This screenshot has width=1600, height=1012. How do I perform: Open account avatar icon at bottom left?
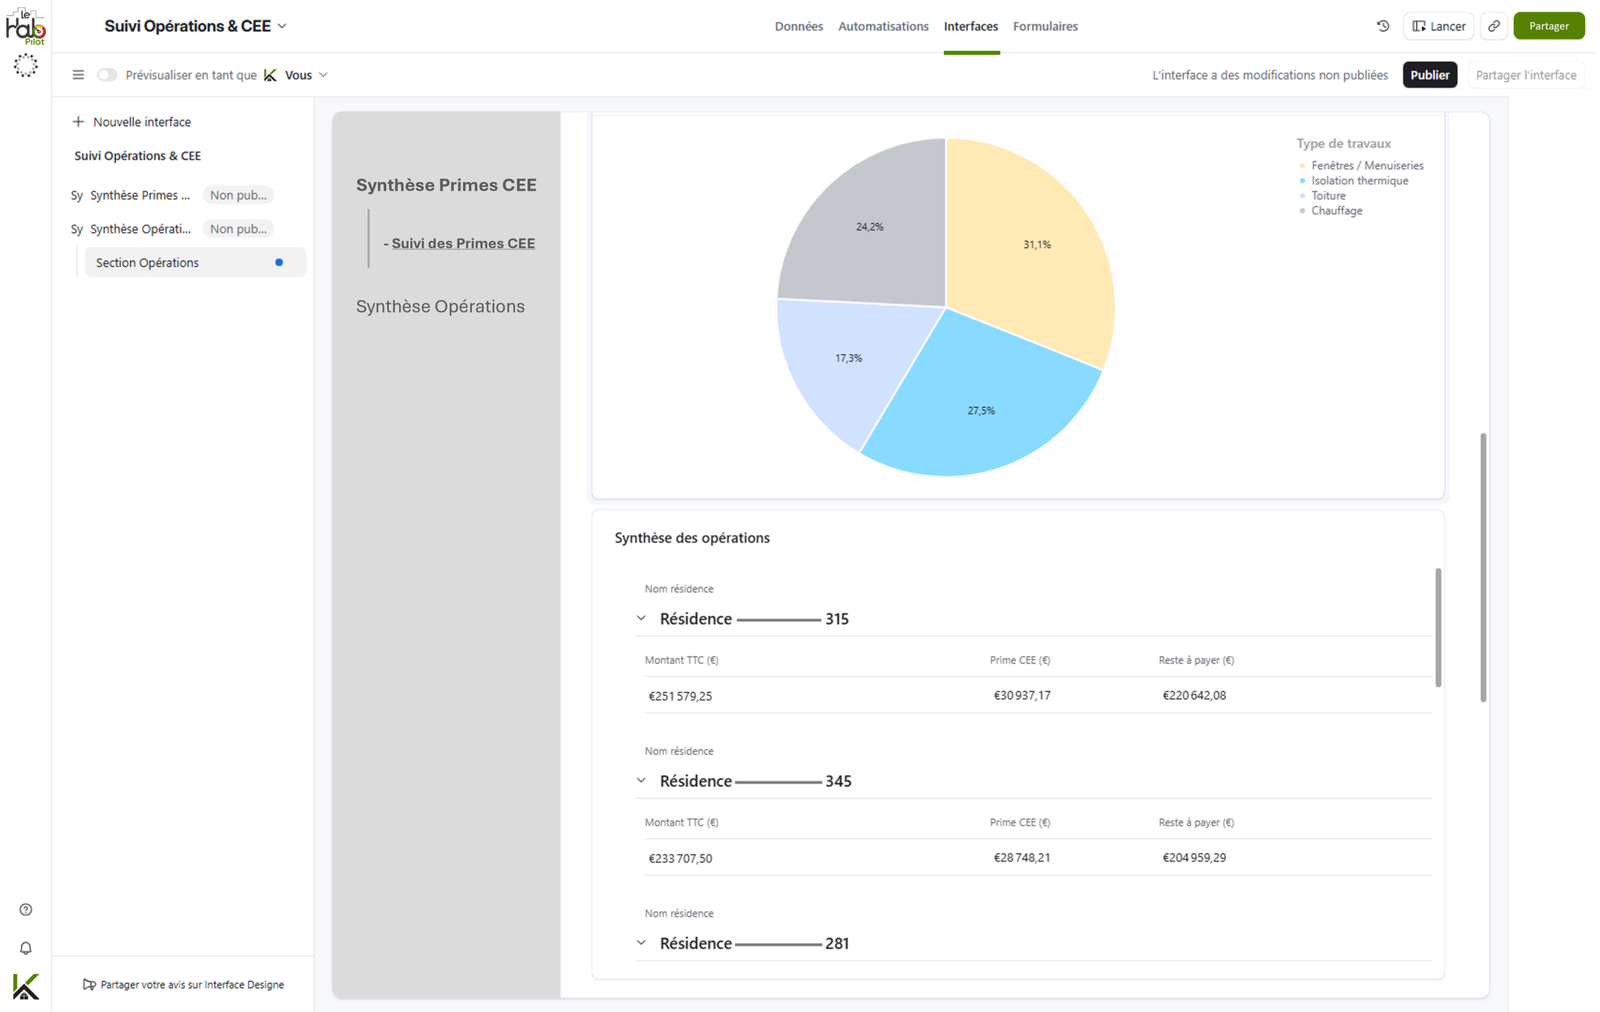(26, 987)
